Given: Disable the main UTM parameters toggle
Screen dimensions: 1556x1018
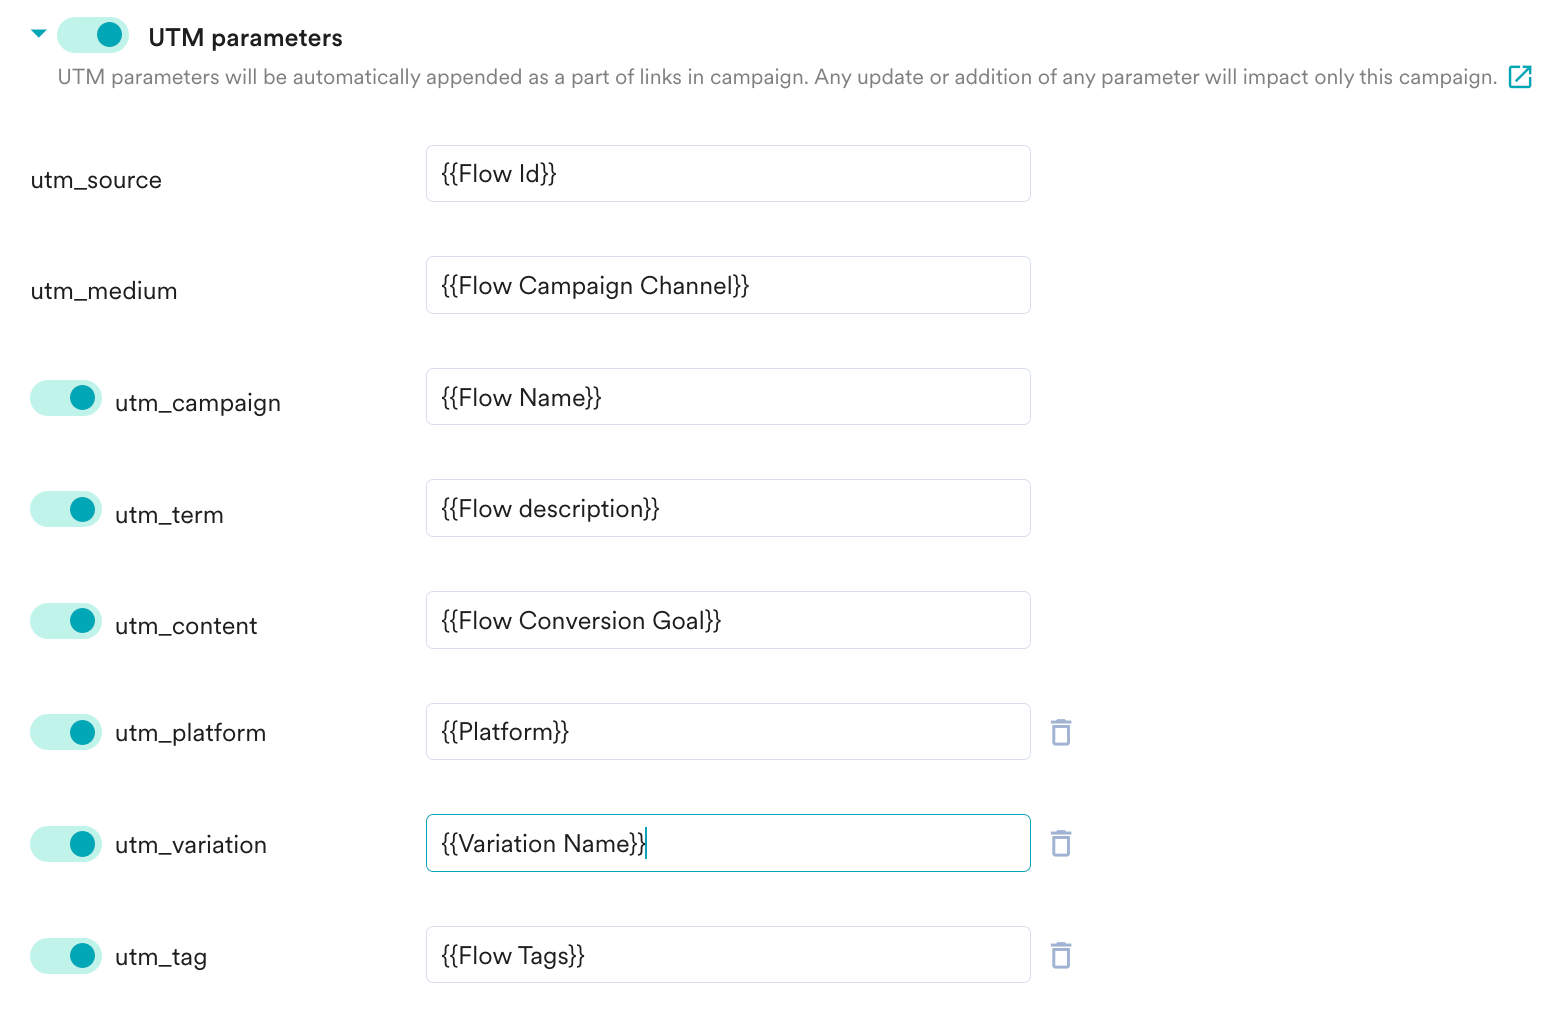Looking at the screenshot, I should (x=93, y=35).
